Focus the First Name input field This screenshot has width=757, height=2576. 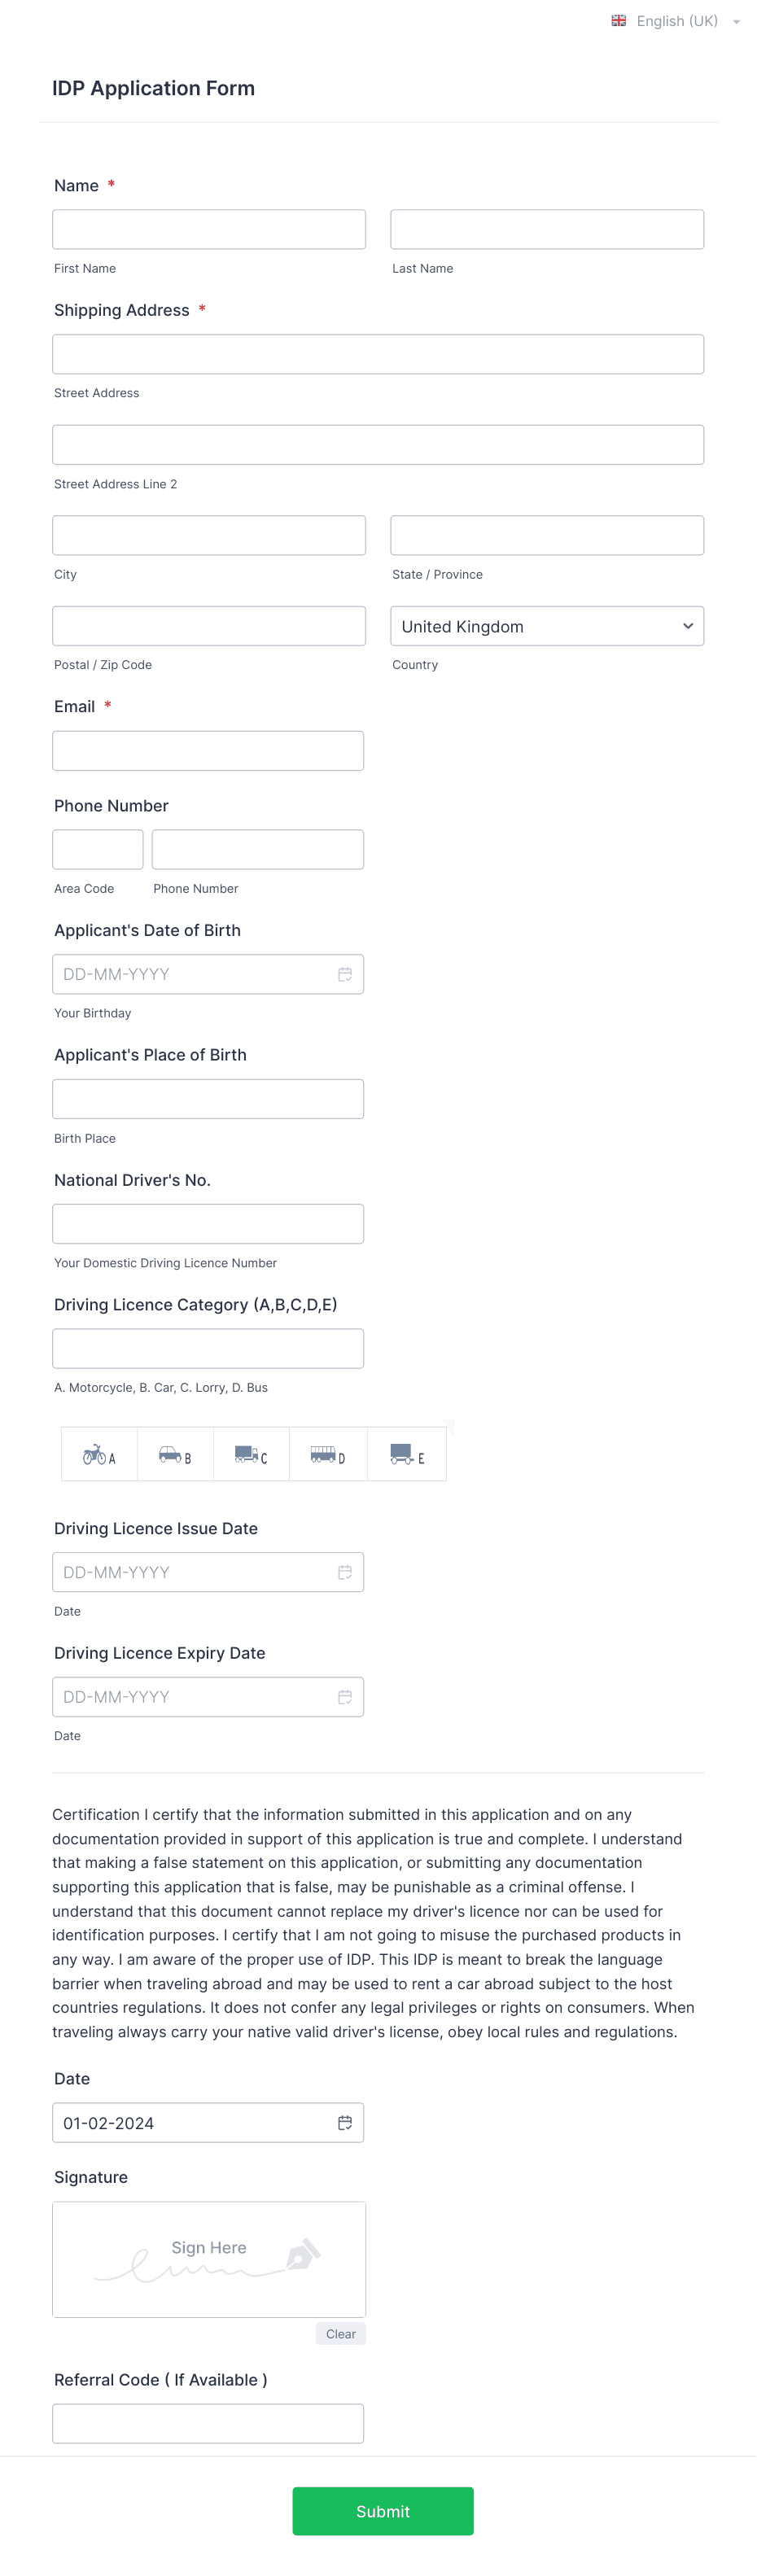pyautogui.click(x=209, y=229)
